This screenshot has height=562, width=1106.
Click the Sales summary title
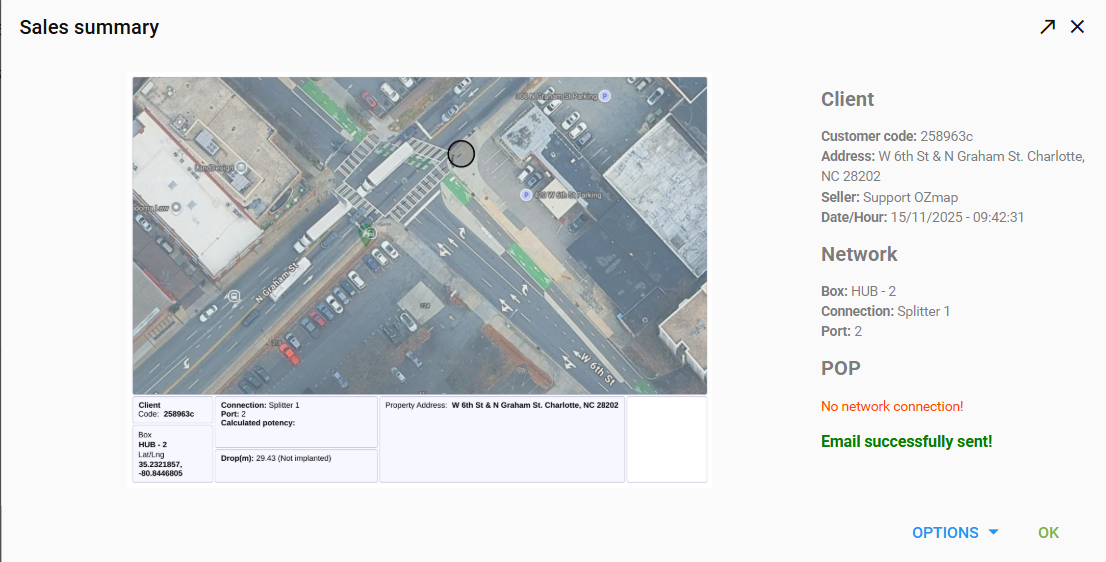tap(89, 28)
